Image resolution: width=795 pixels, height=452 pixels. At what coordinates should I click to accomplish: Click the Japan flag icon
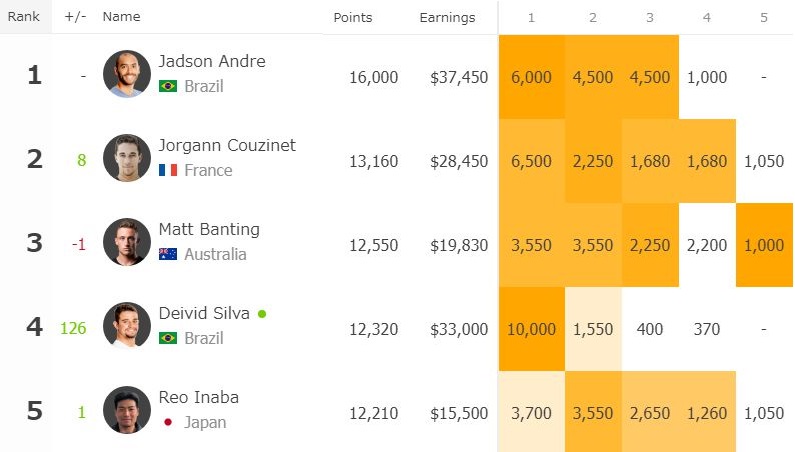pyautogui.click(x=168, y=422)
